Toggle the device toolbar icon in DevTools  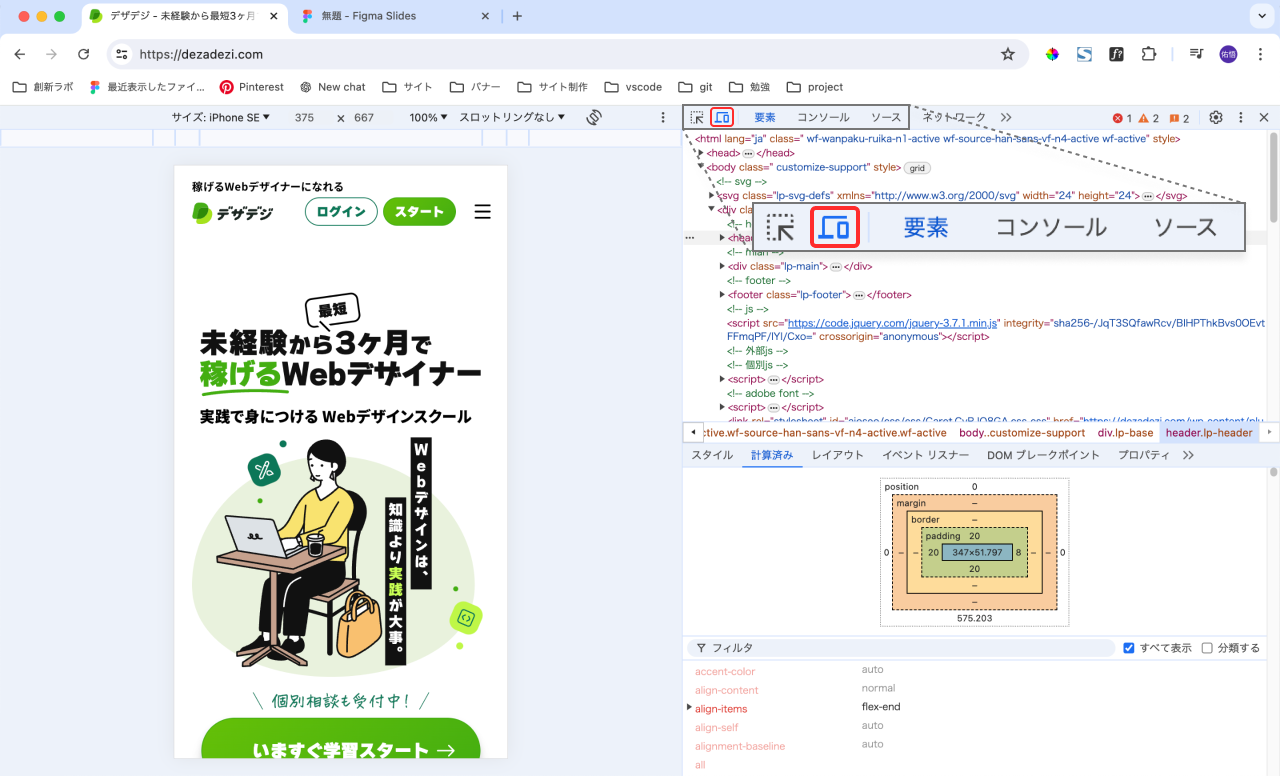tap(722, 117)
